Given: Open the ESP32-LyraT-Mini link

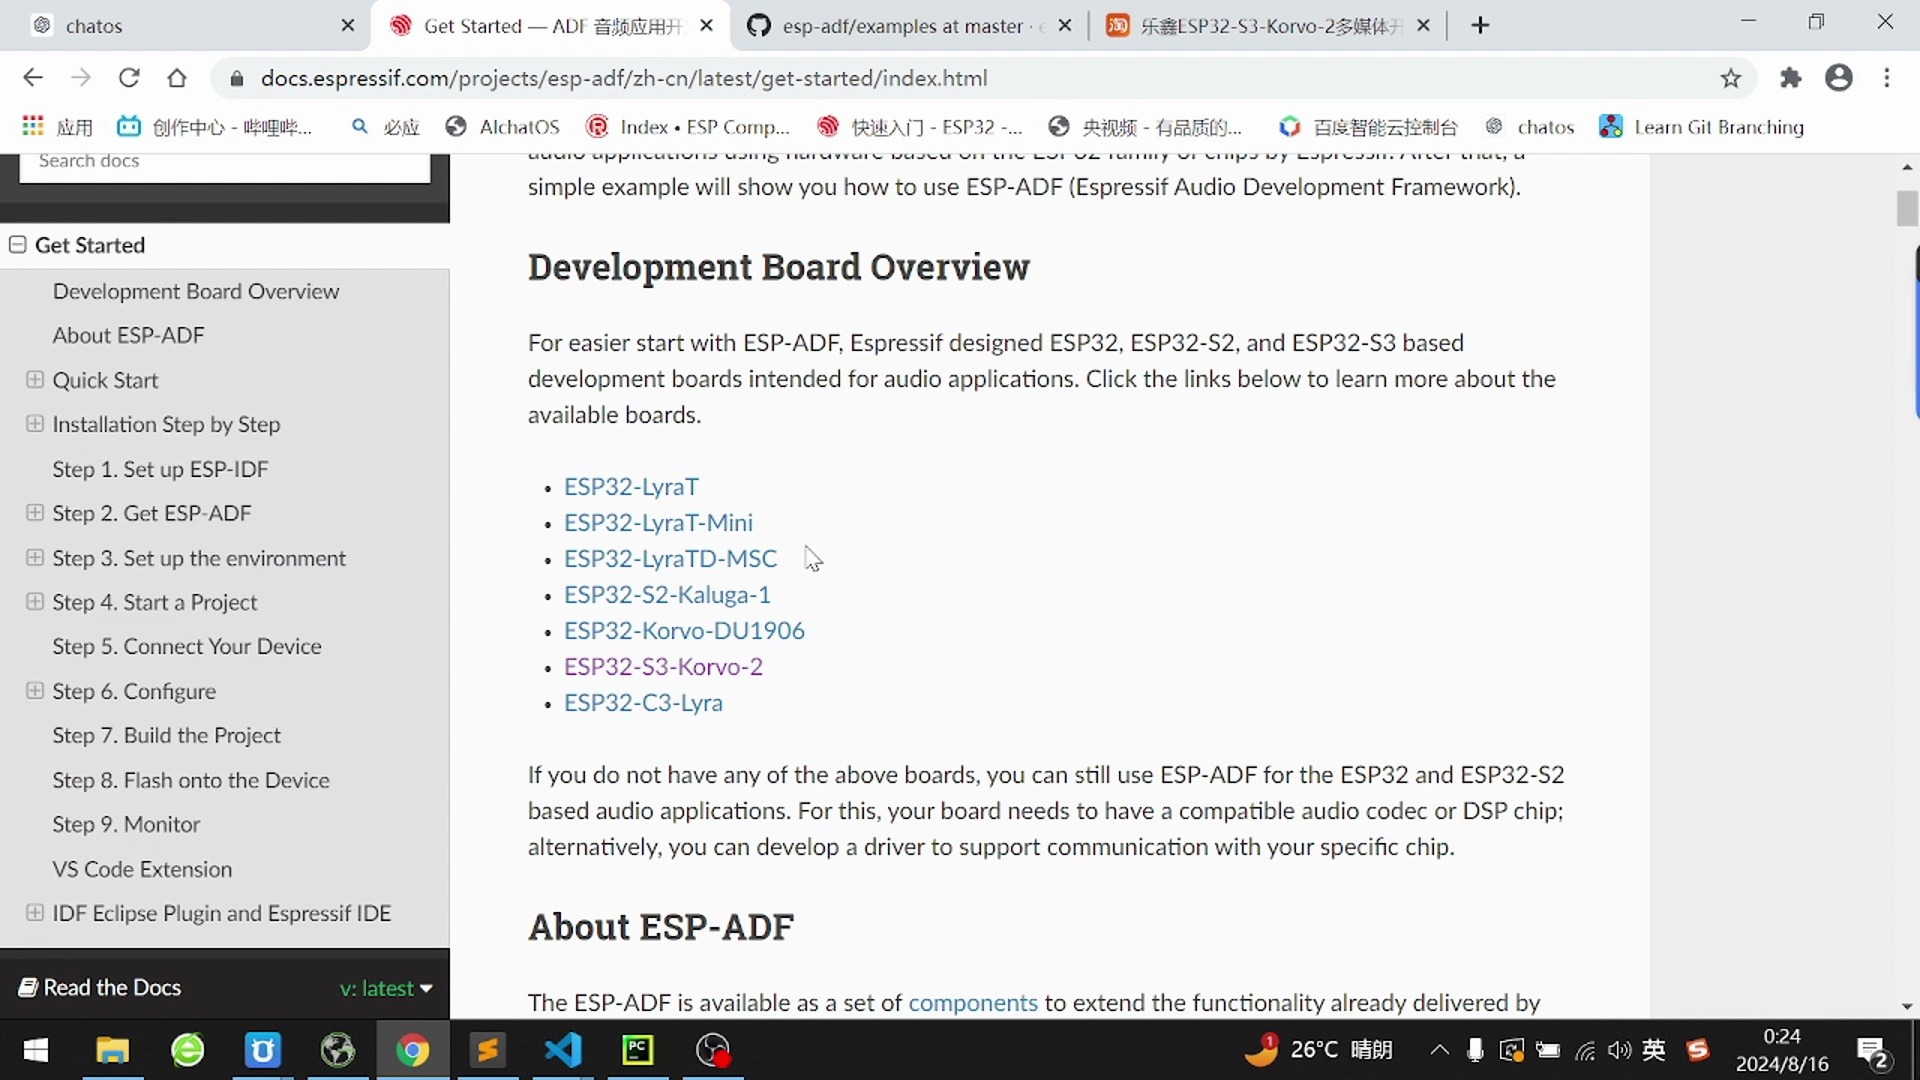Looking at the screenshot, I should [x=658, y=523].
